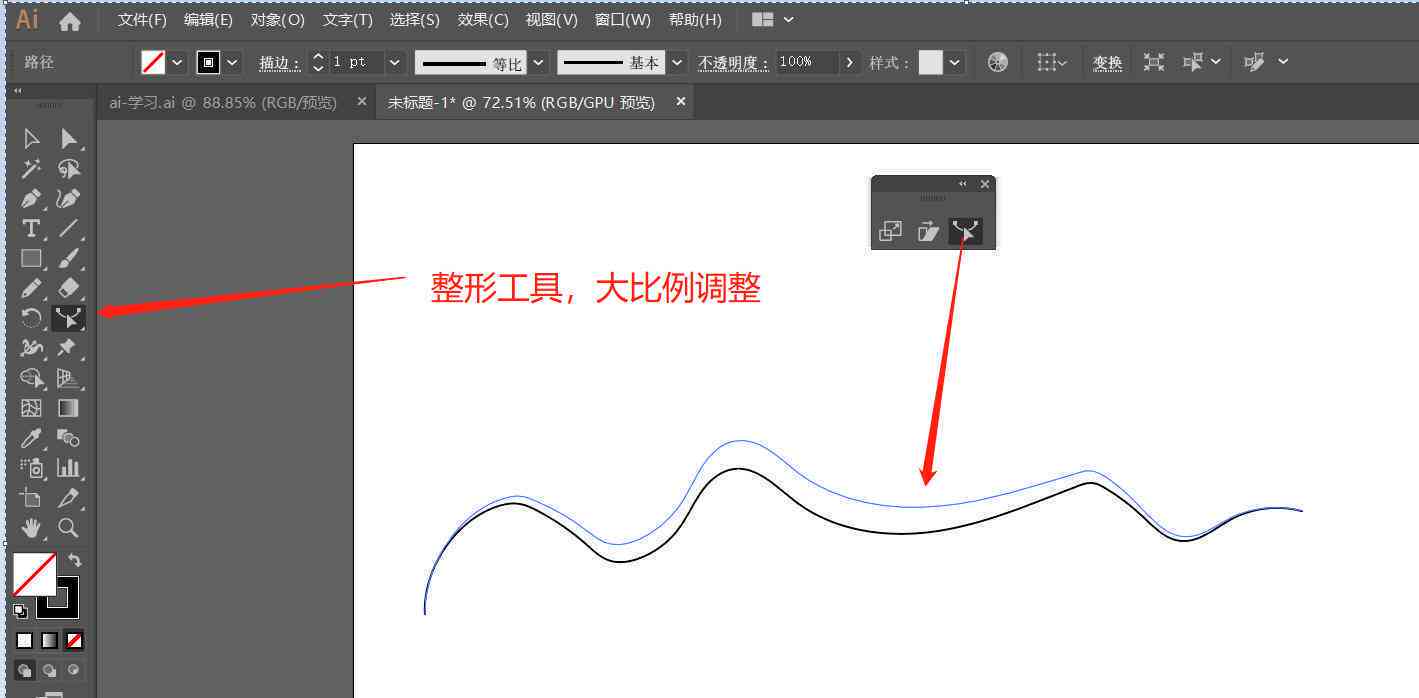Click the Isolate Selected Object icon
1419x698 pixels.
coord(1153,62)
